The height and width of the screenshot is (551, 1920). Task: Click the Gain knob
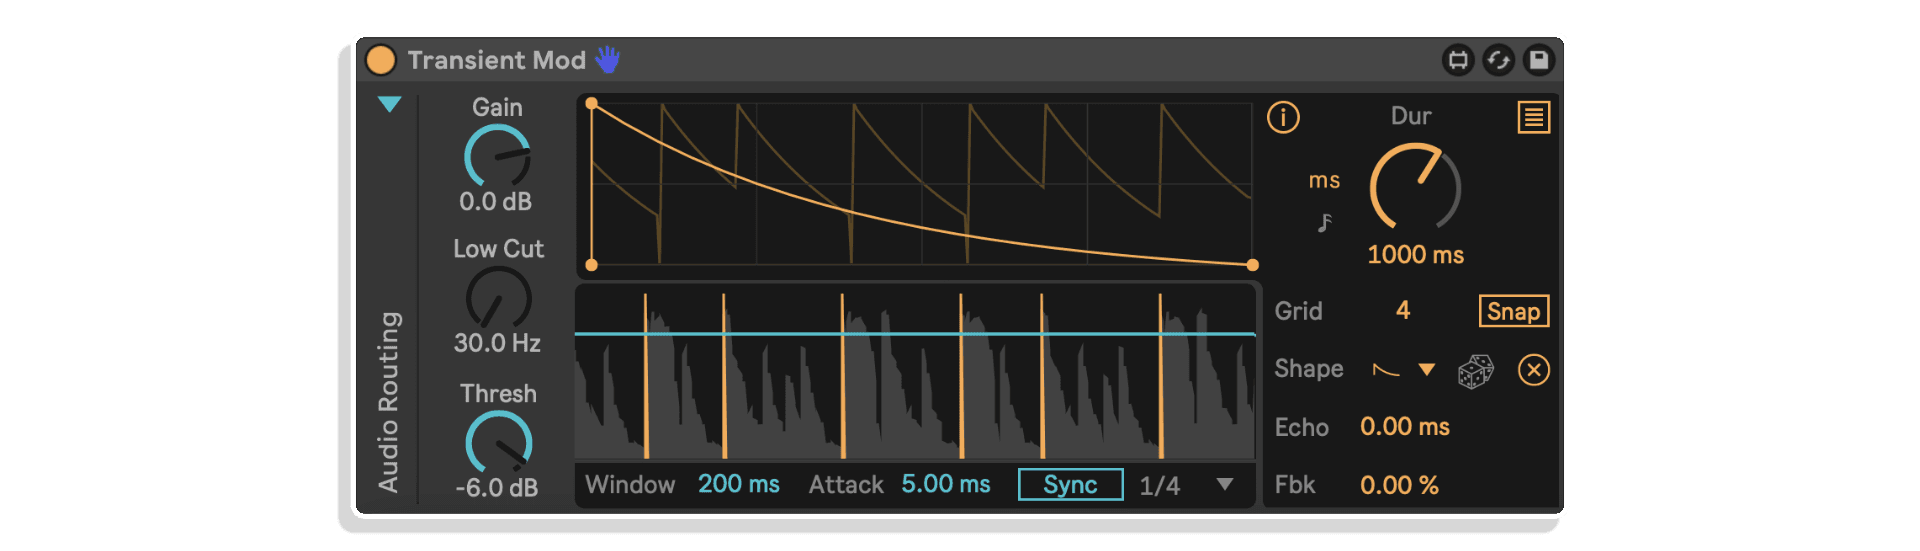point(498,156)
